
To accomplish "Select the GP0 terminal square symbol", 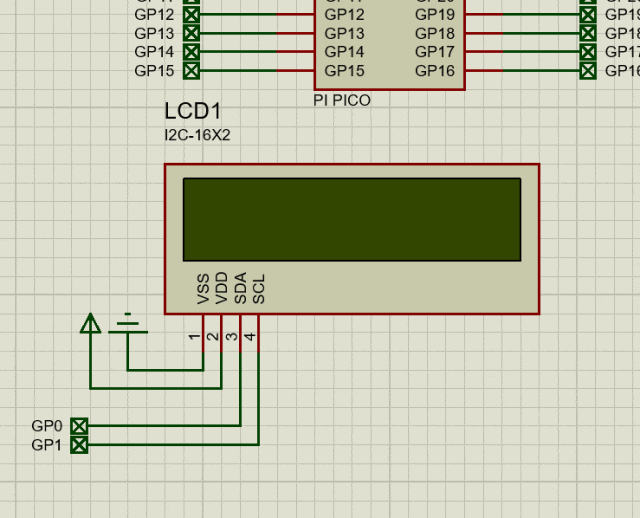I will click(x=79, y=426).
